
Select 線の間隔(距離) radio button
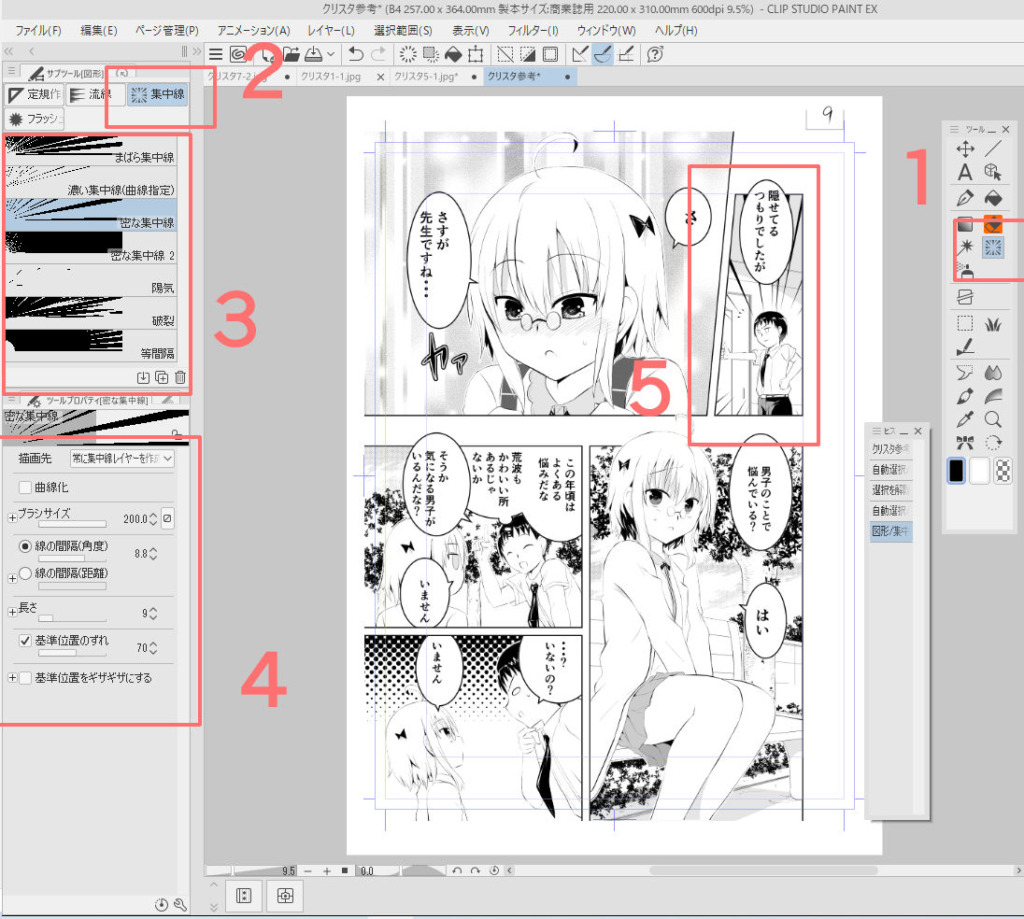point(25,573)
